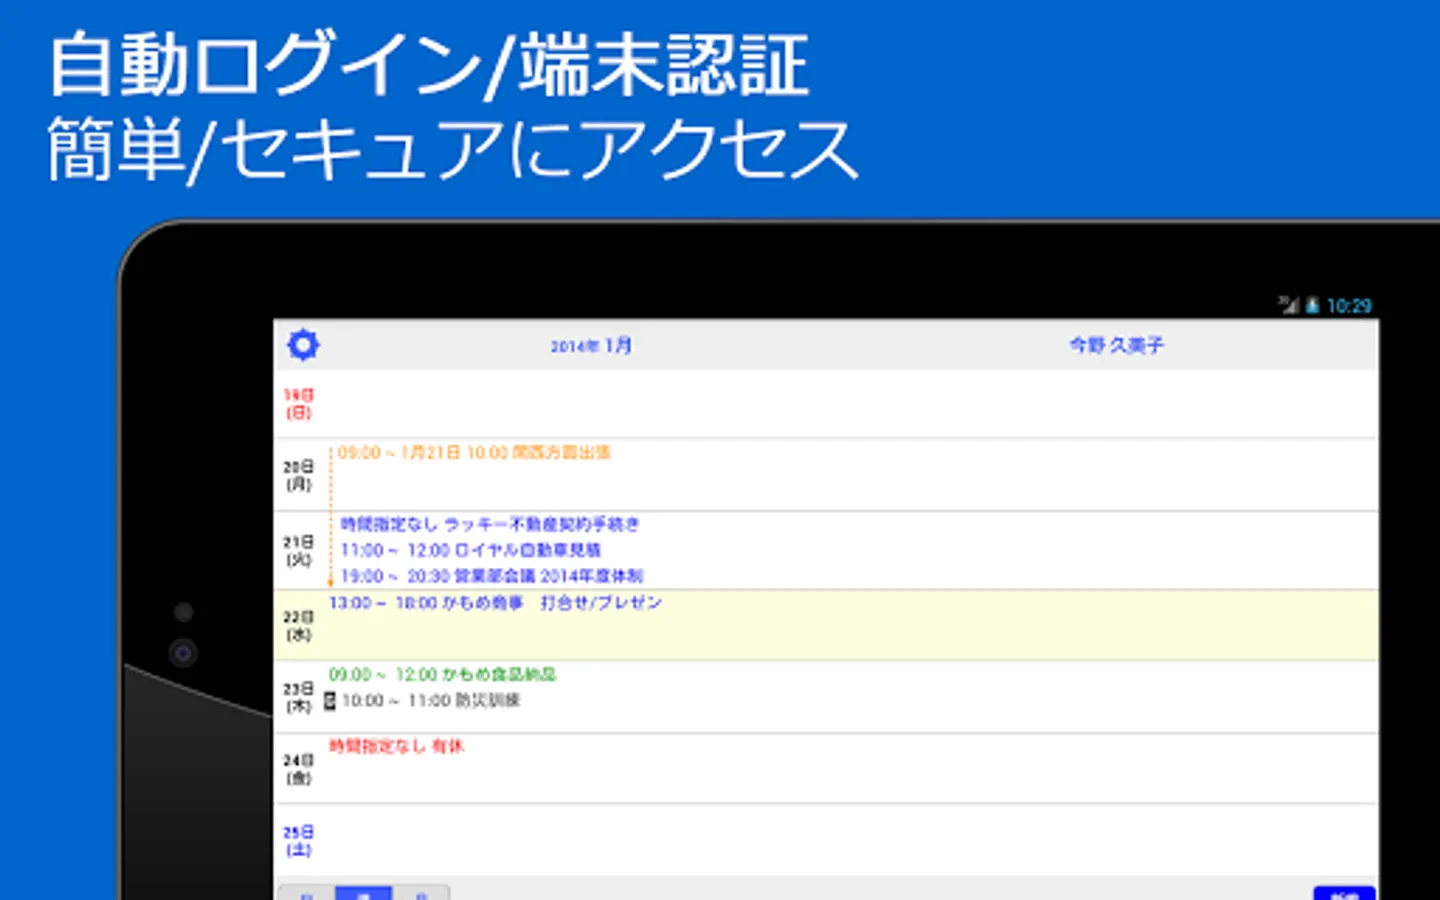Open the 13:00 ~ 18:00 かもめ商事 event
This screenshot has height=900, width=1440.
(x=495, y=603)
